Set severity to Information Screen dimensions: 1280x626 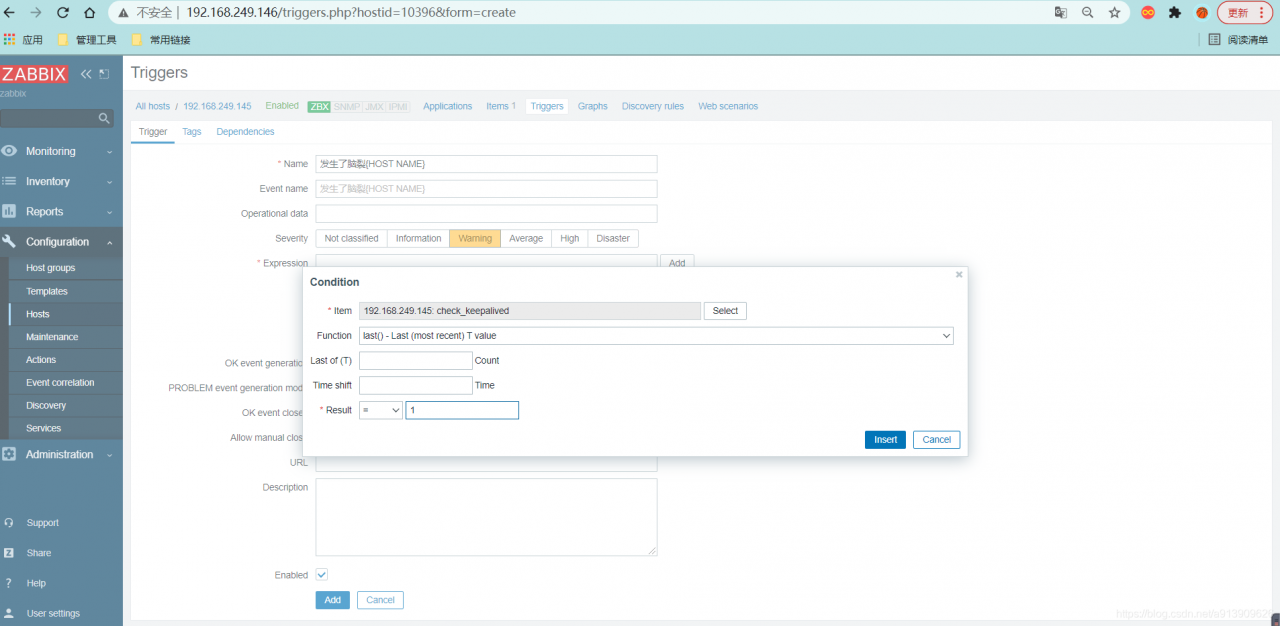click(x=418, y=238)
